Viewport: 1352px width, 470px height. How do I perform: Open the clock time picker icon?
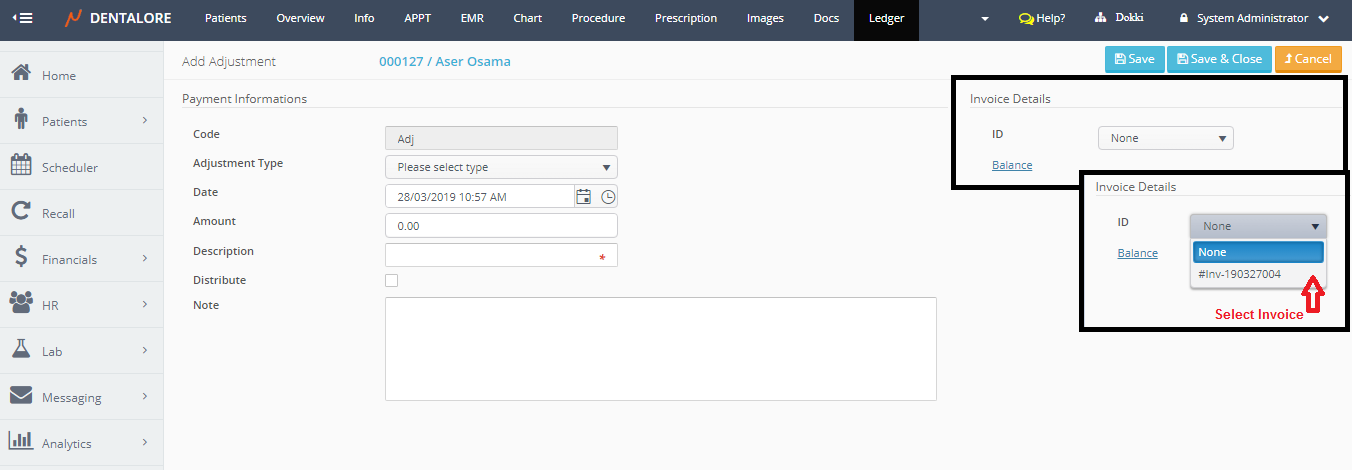608,197
